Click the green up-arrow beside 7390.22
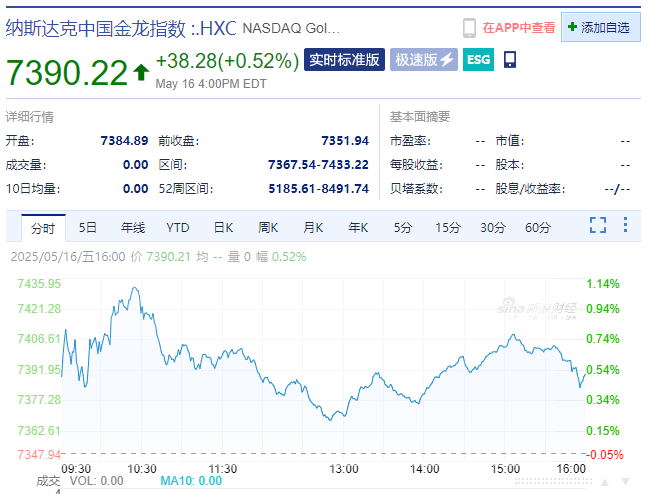 141,72
